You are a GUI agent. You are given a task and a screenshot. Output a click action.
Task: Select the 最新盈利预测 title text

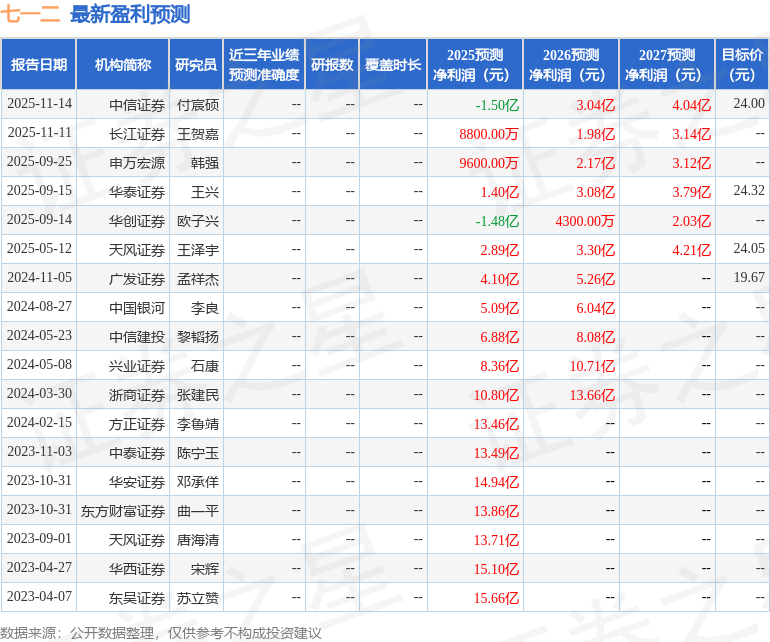tap(130, 14)
